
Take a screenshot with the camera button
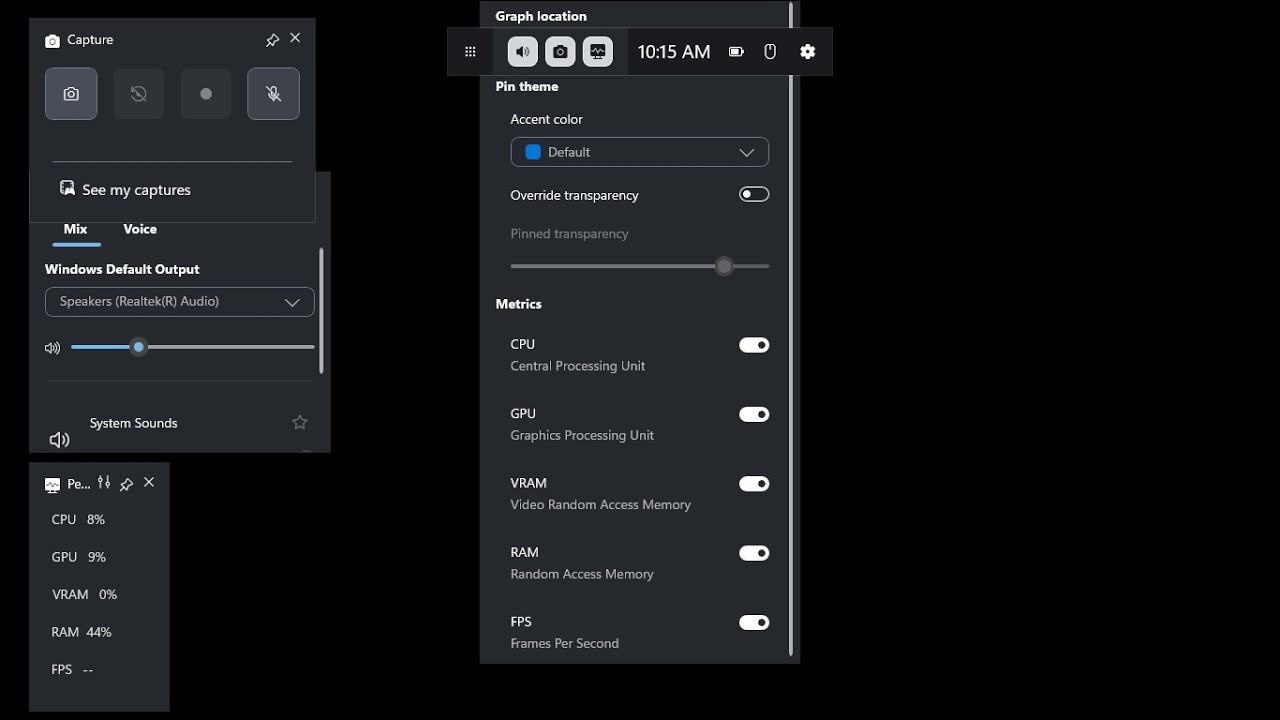pos(71,94)
